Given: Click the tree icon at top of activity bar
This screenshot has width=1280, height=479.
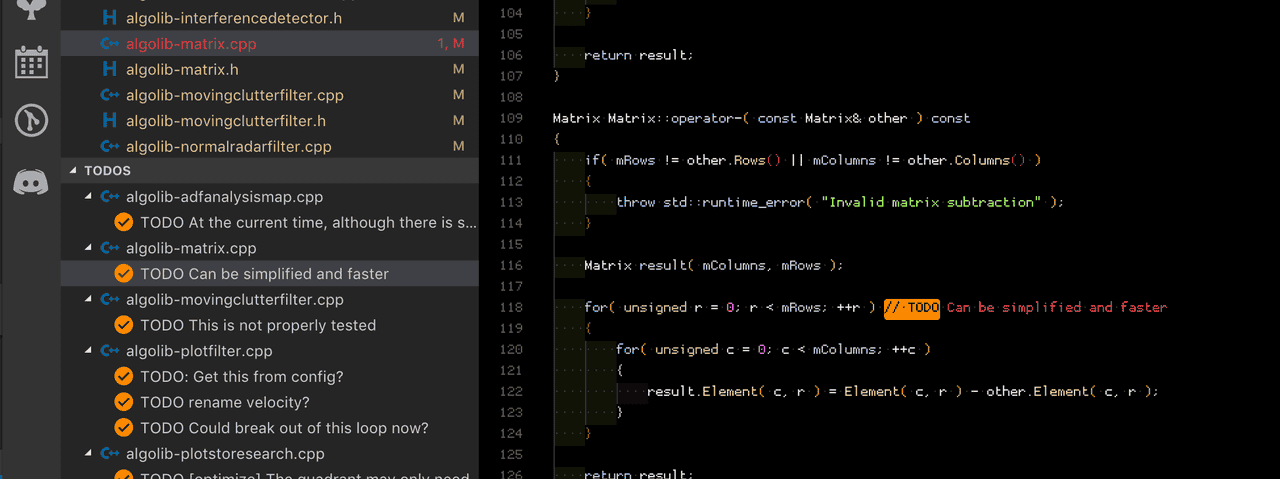Looking at the screenshot, I should point(31,8).
